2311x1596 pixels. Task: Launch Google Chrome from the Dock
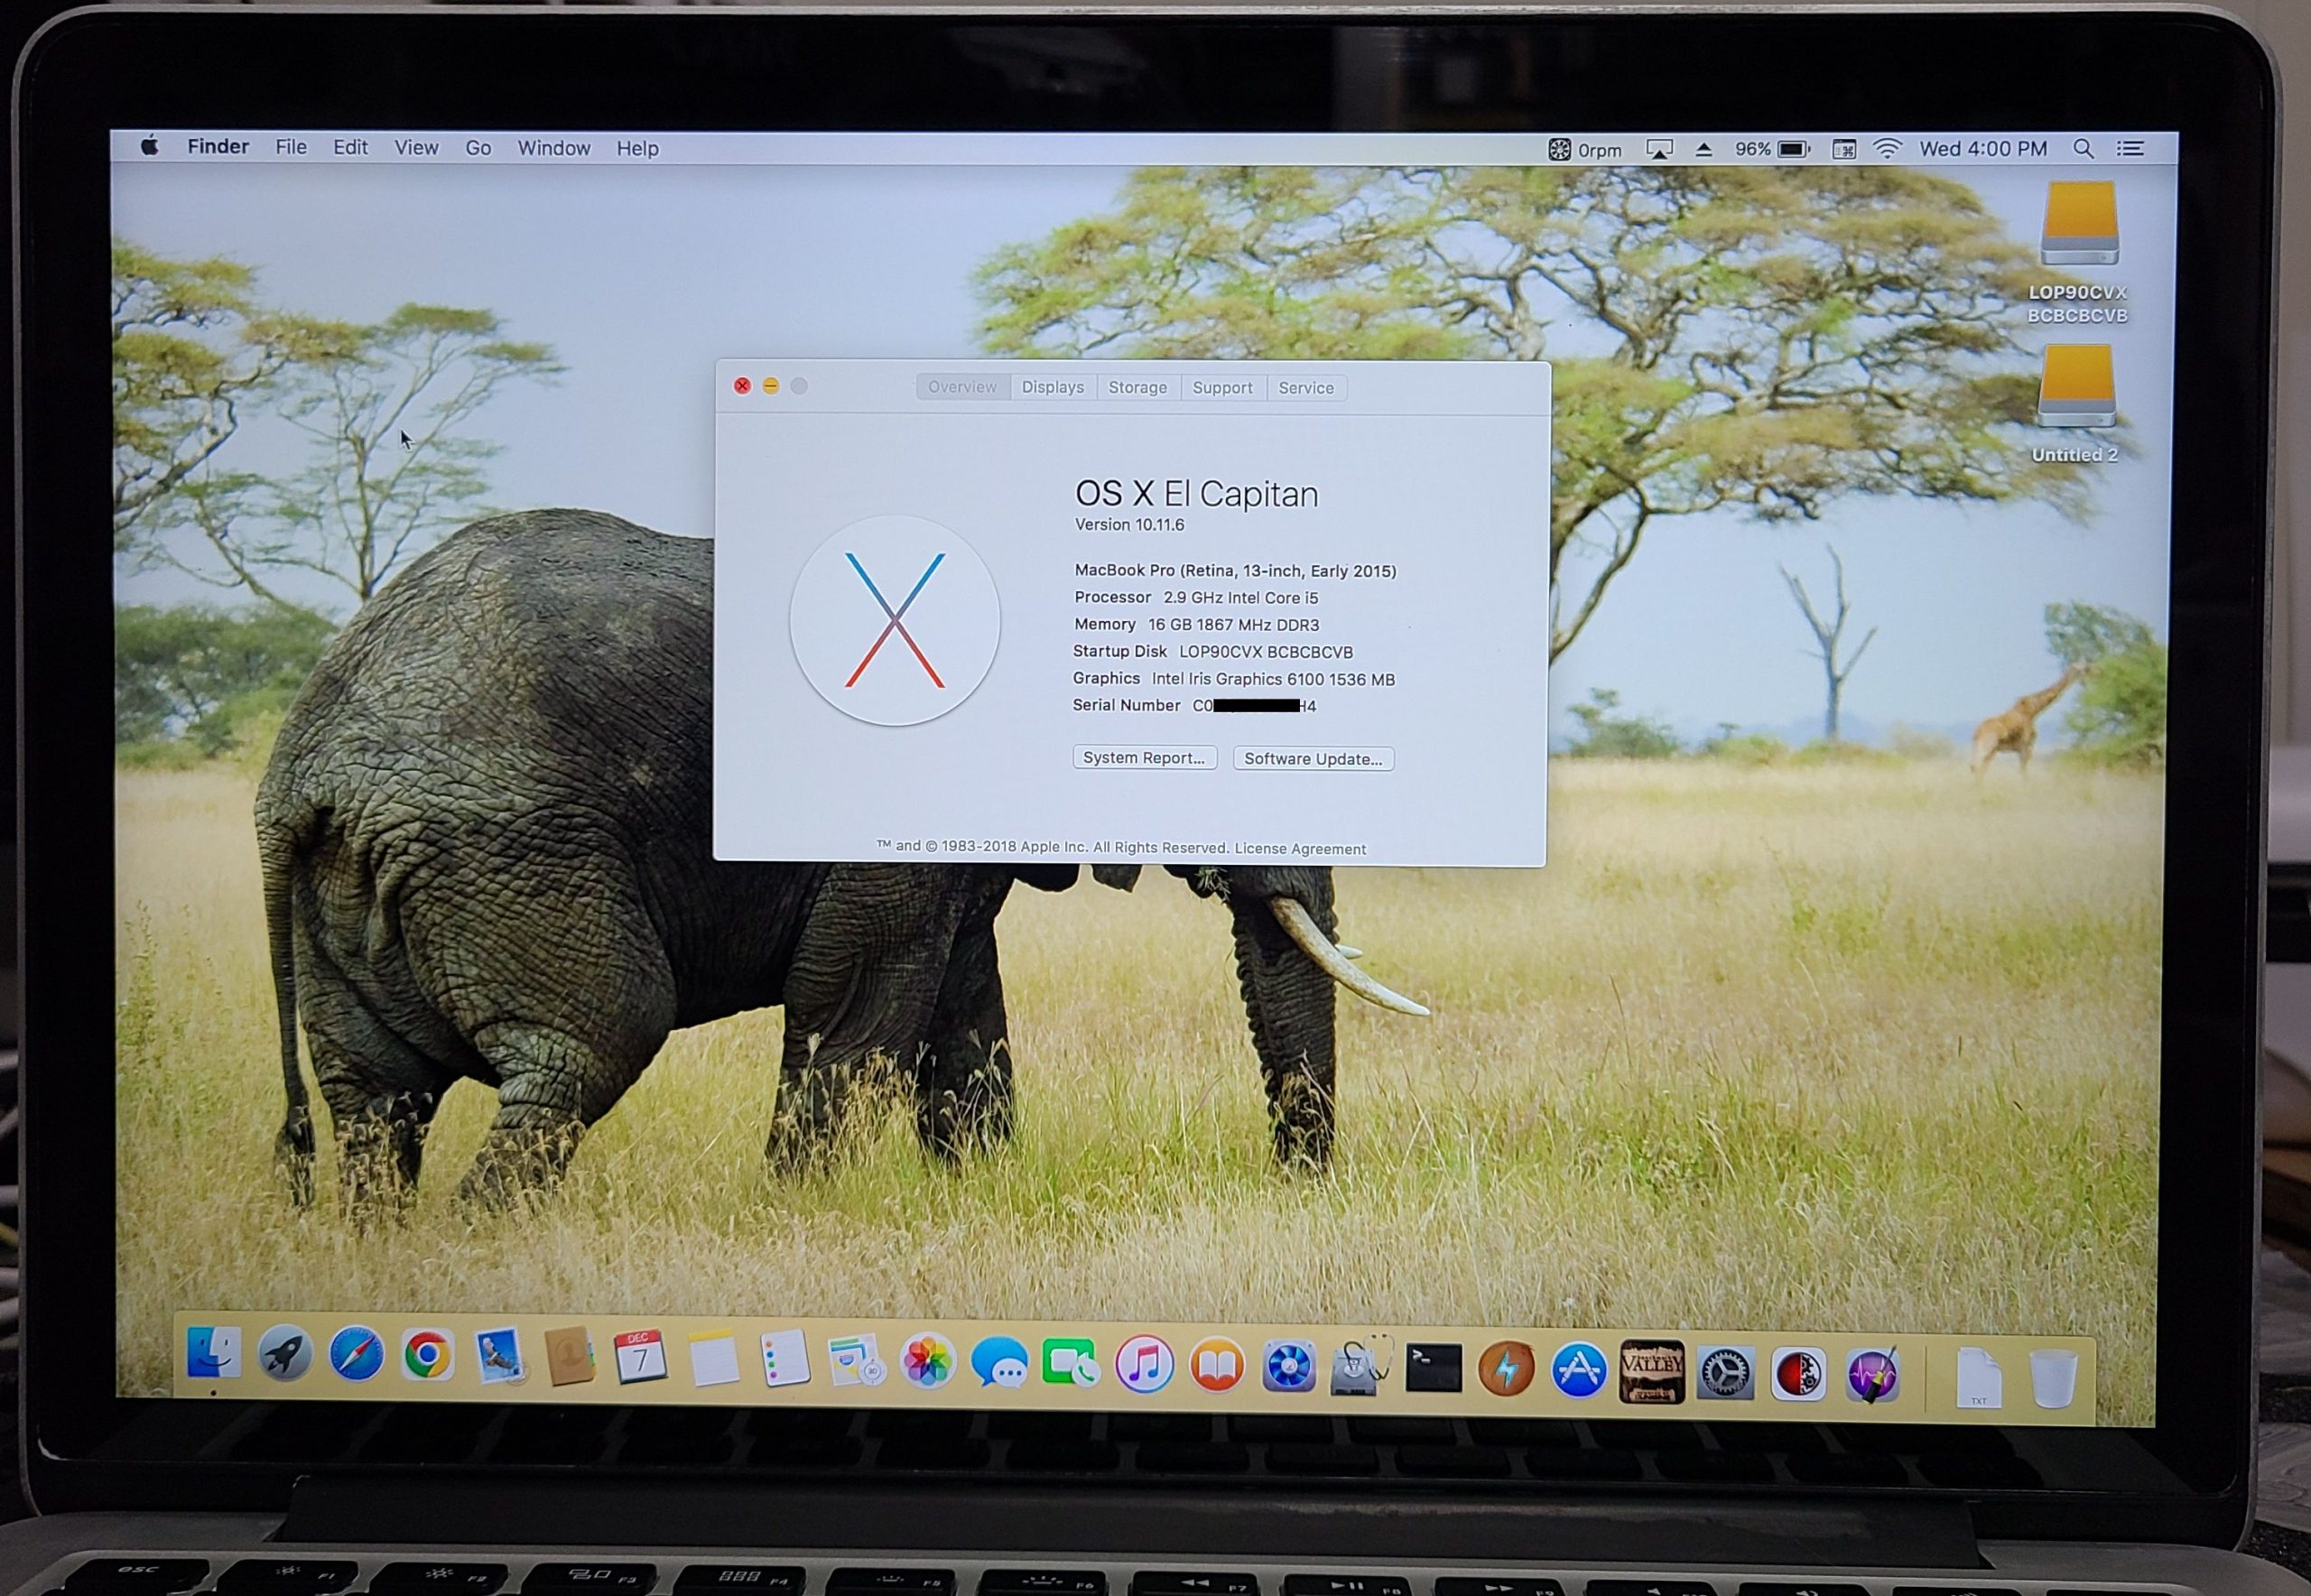pyautogui.click(x=428, y=1357)
